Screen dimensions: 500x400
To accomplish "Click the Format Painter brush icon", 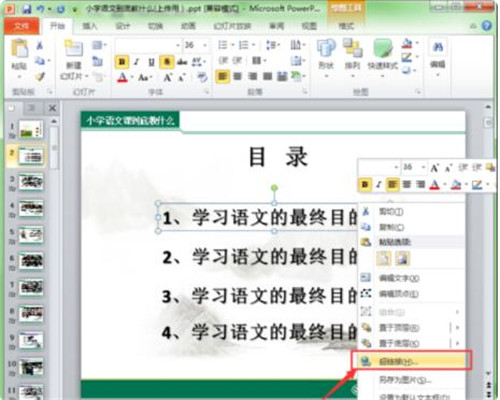I will 40,77.
